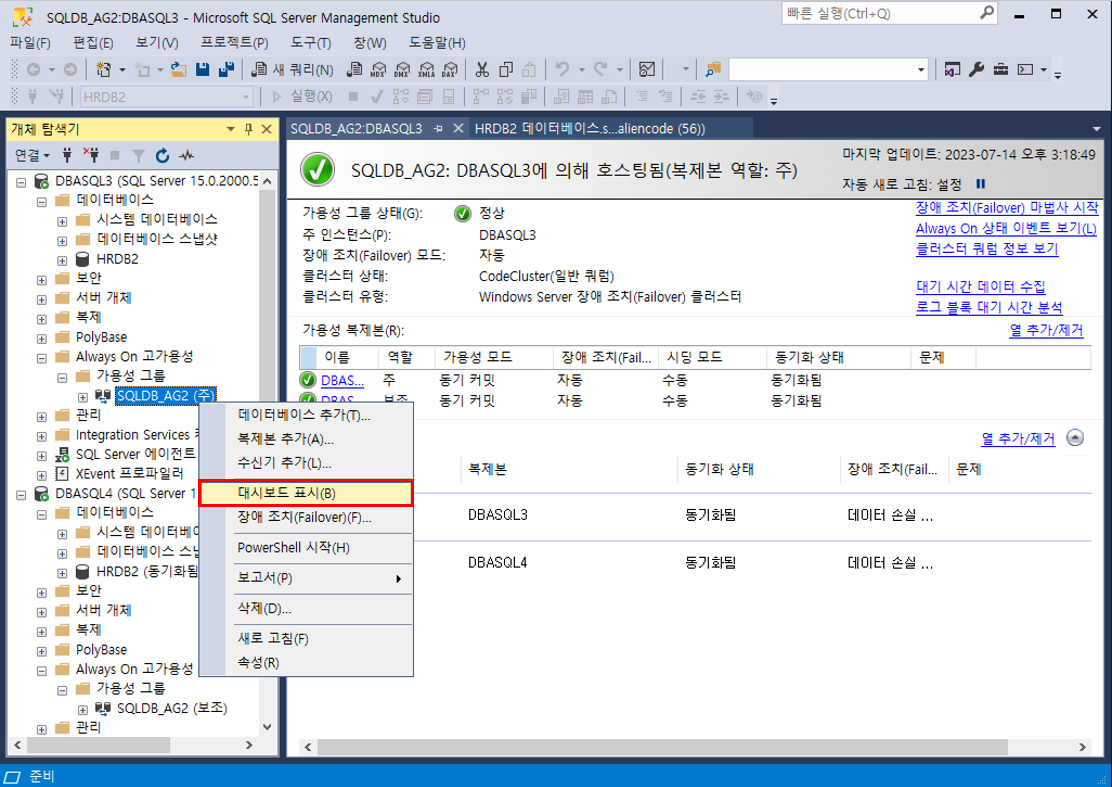Switch to the SQLDB_AG2:DBASQL3 tab
Viewport: 1112px width, 787px height.
[x=356, y=128]
